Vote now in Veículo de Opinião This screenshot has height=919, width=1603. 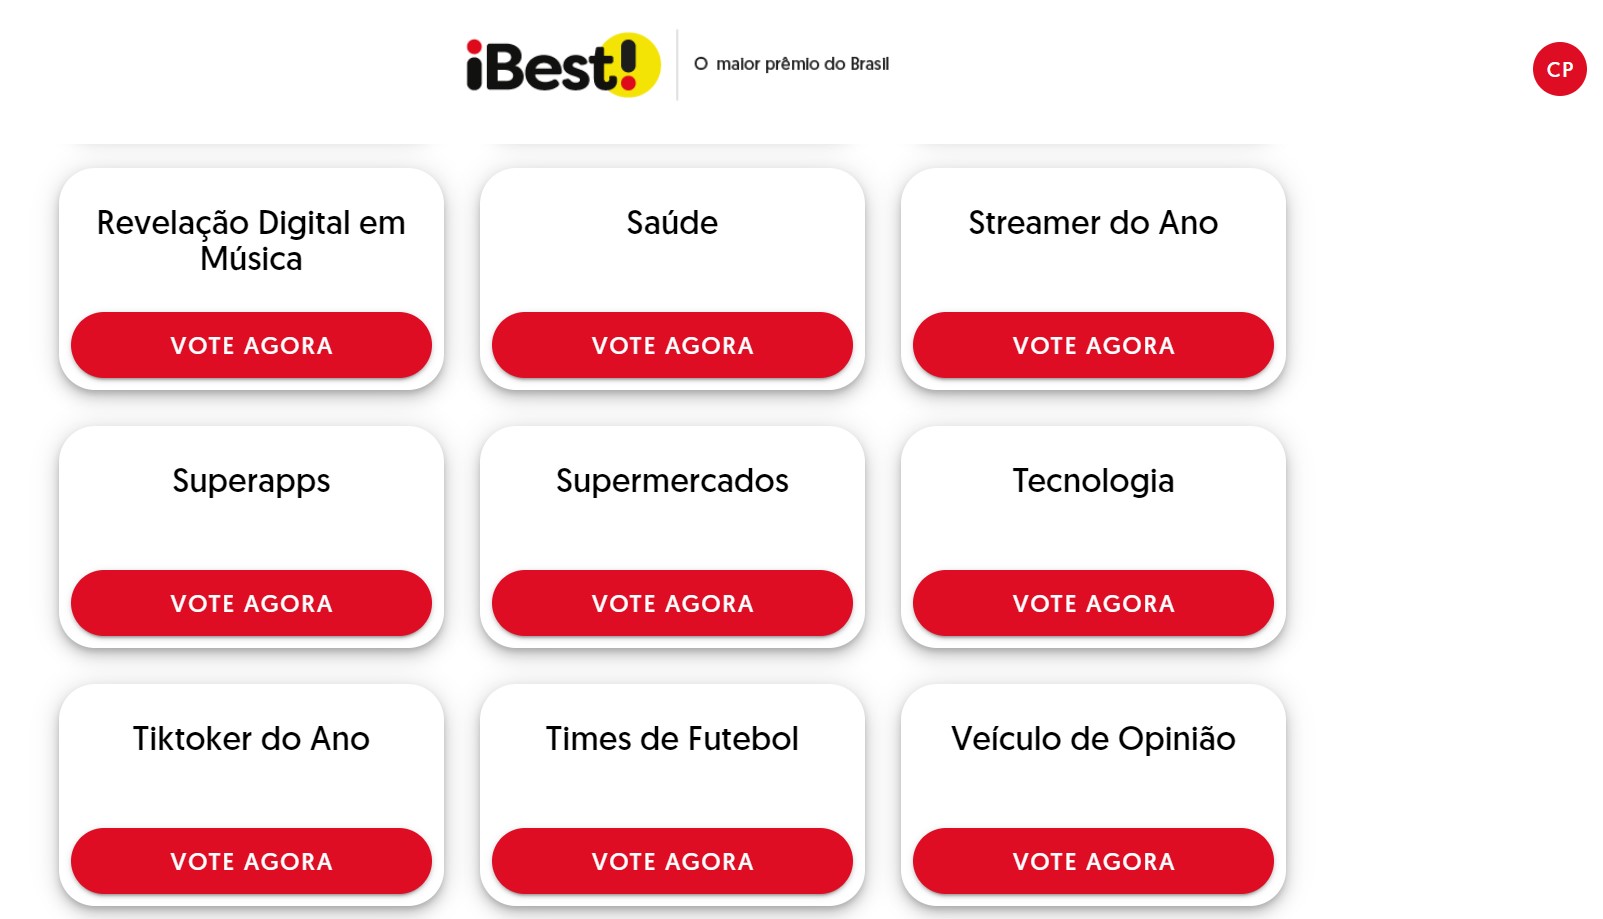[1093, 861]
